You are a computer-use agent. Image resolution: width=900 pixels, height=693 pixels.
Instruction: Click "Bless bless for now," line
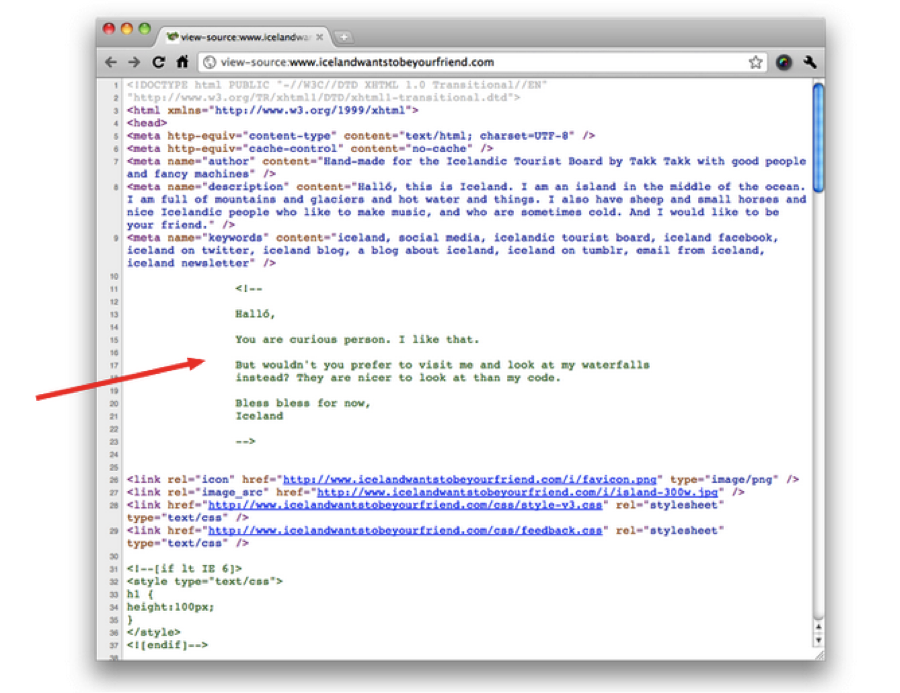(x=302, y=403)
